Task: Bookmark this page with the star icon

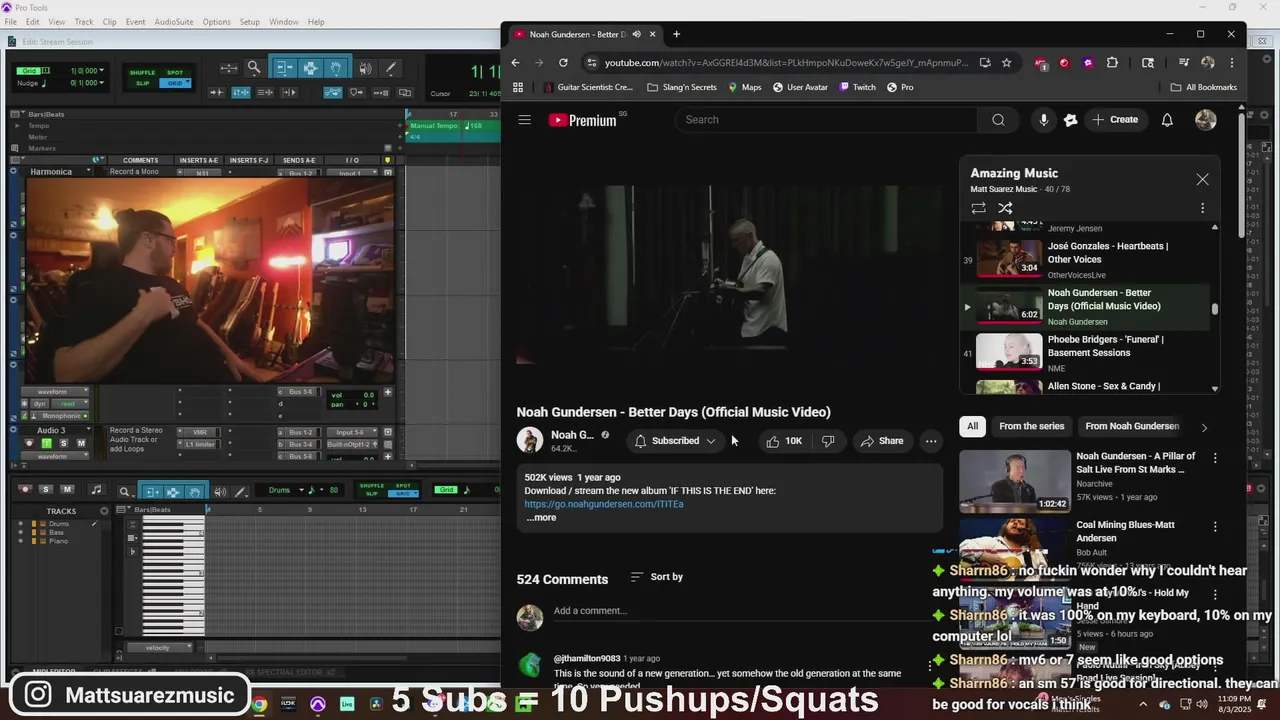Action: click(1006, 62)
